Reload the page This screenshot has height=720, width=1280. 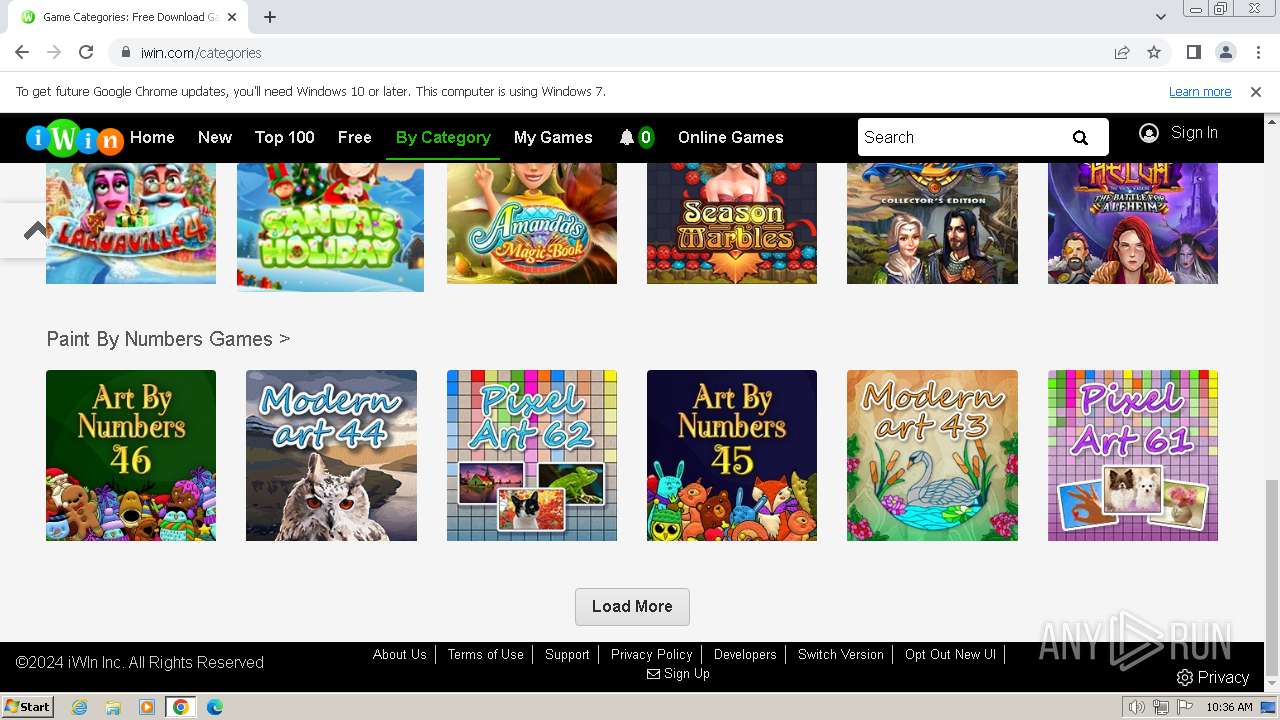click(x=86, y=52)
